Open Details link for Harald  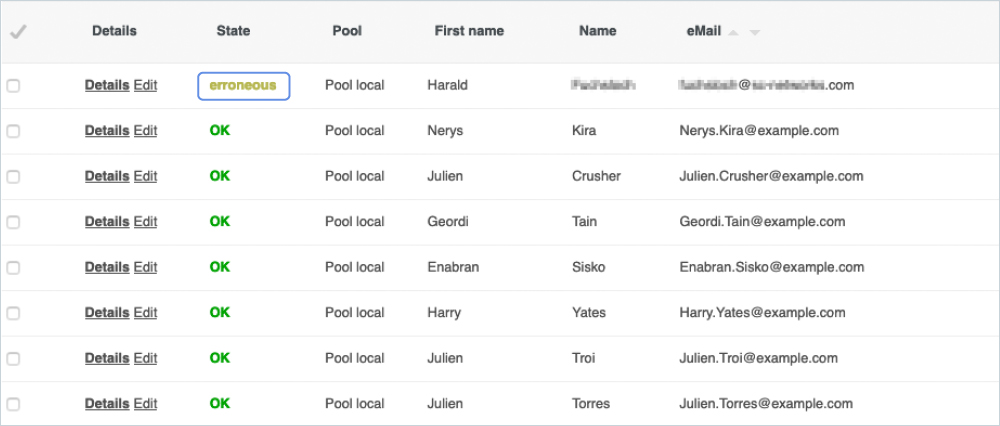106,85
